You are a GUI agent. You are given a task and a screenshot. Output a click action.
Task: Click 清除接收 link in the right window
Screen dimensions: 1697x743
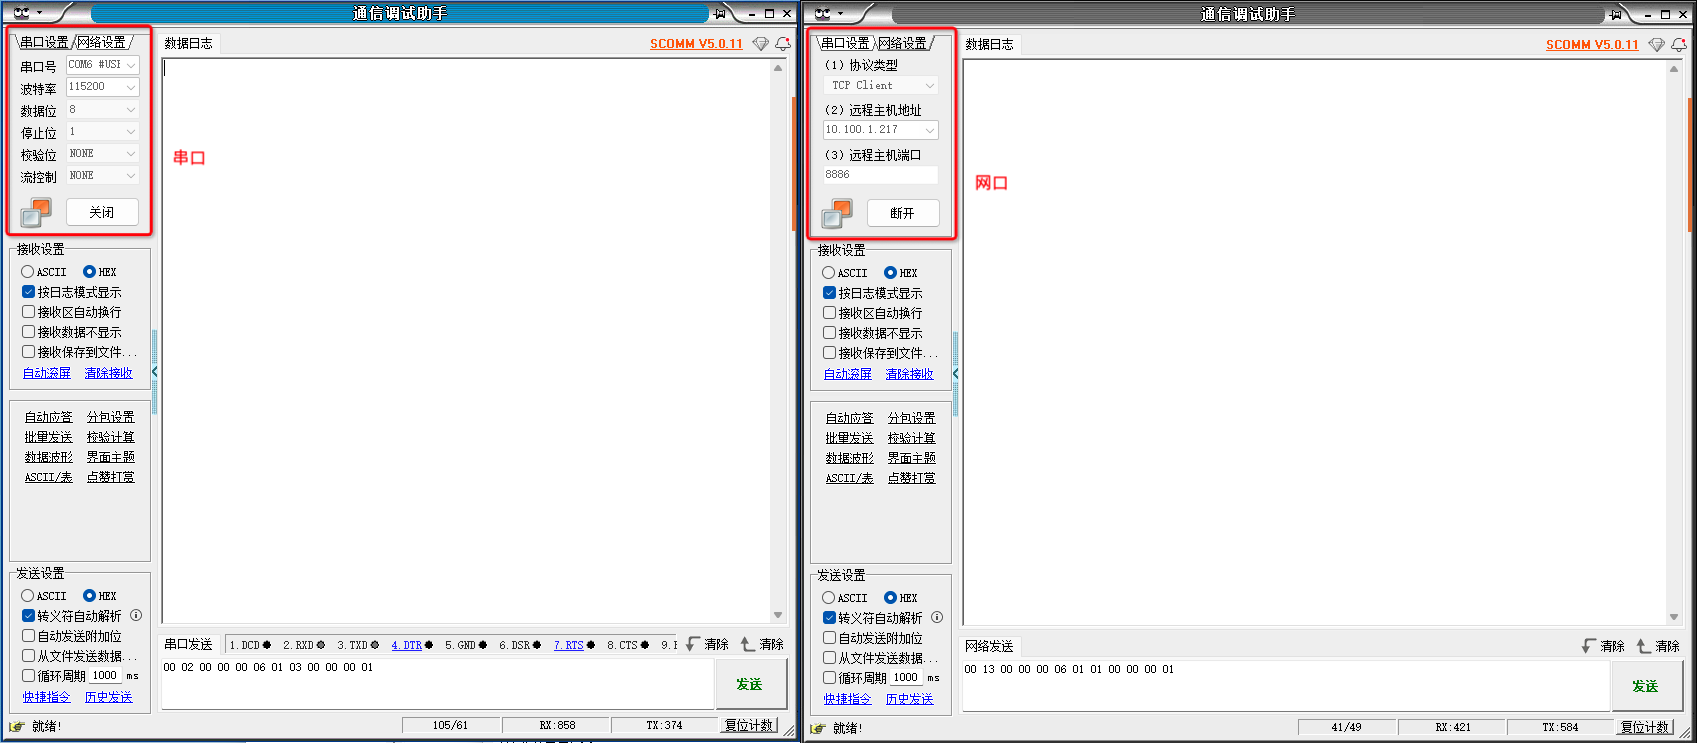click(x=909, y=374)
